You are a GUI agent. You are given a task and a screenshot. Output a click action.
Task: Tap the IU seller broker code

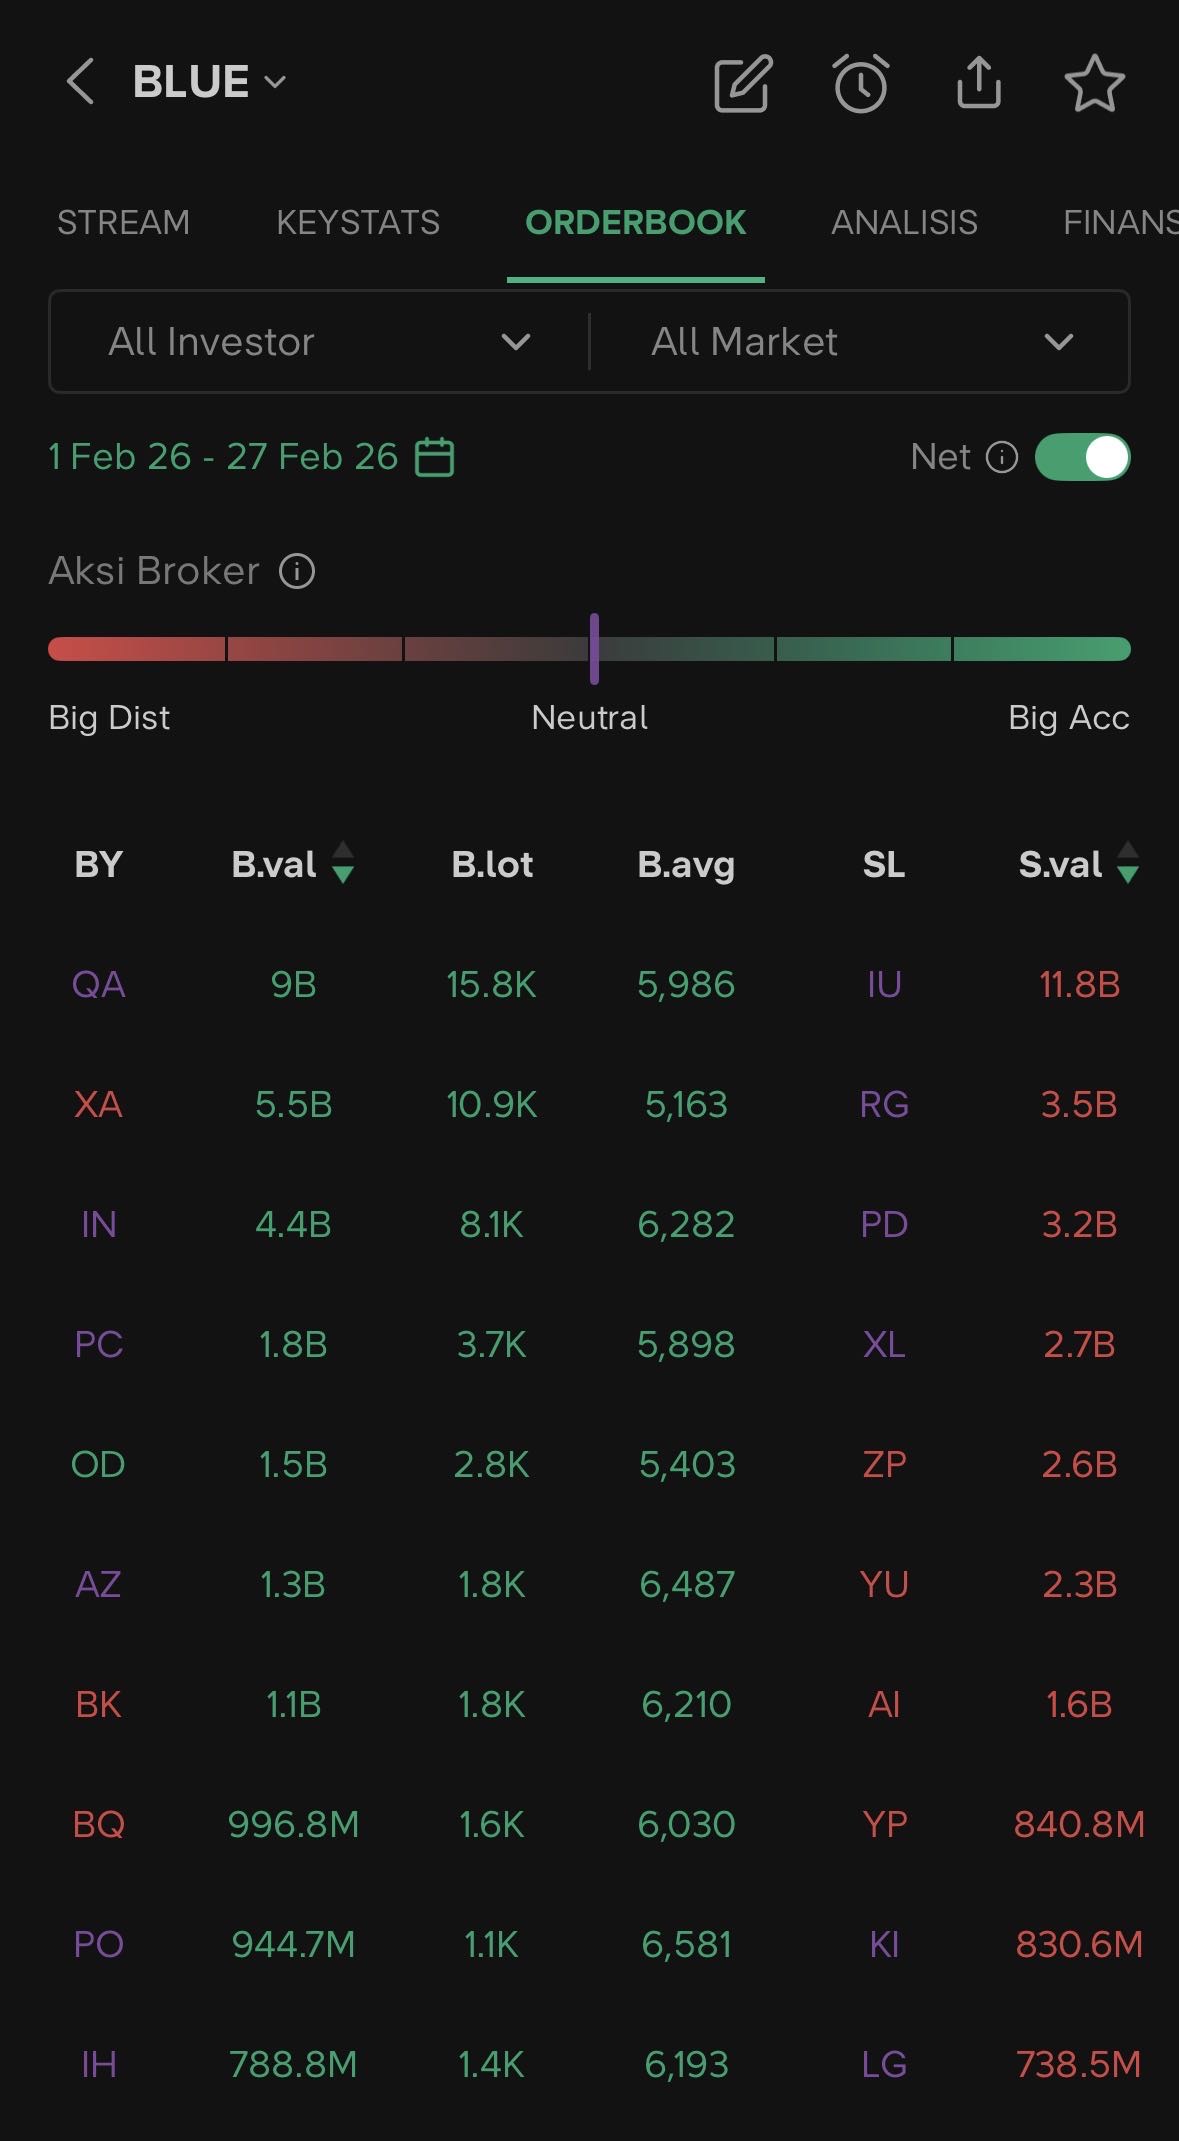tap(884, 985)
